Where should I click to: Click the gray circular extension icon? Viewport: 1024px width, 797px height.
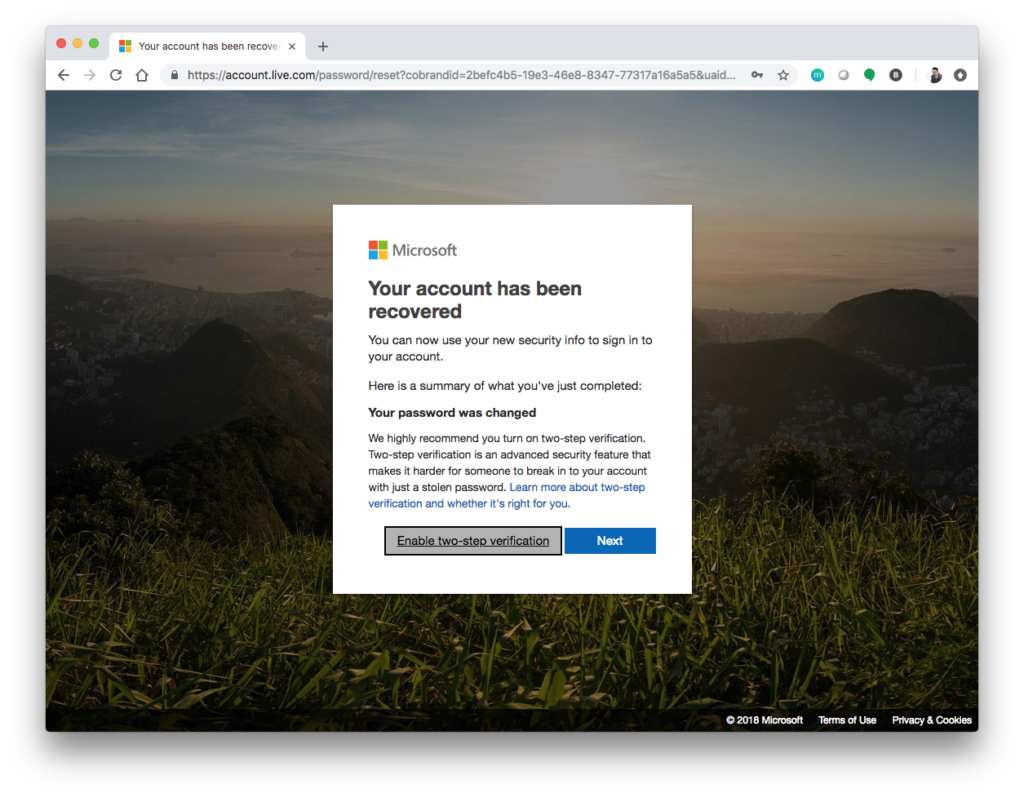pyautogui.click(x=843, y=75)
